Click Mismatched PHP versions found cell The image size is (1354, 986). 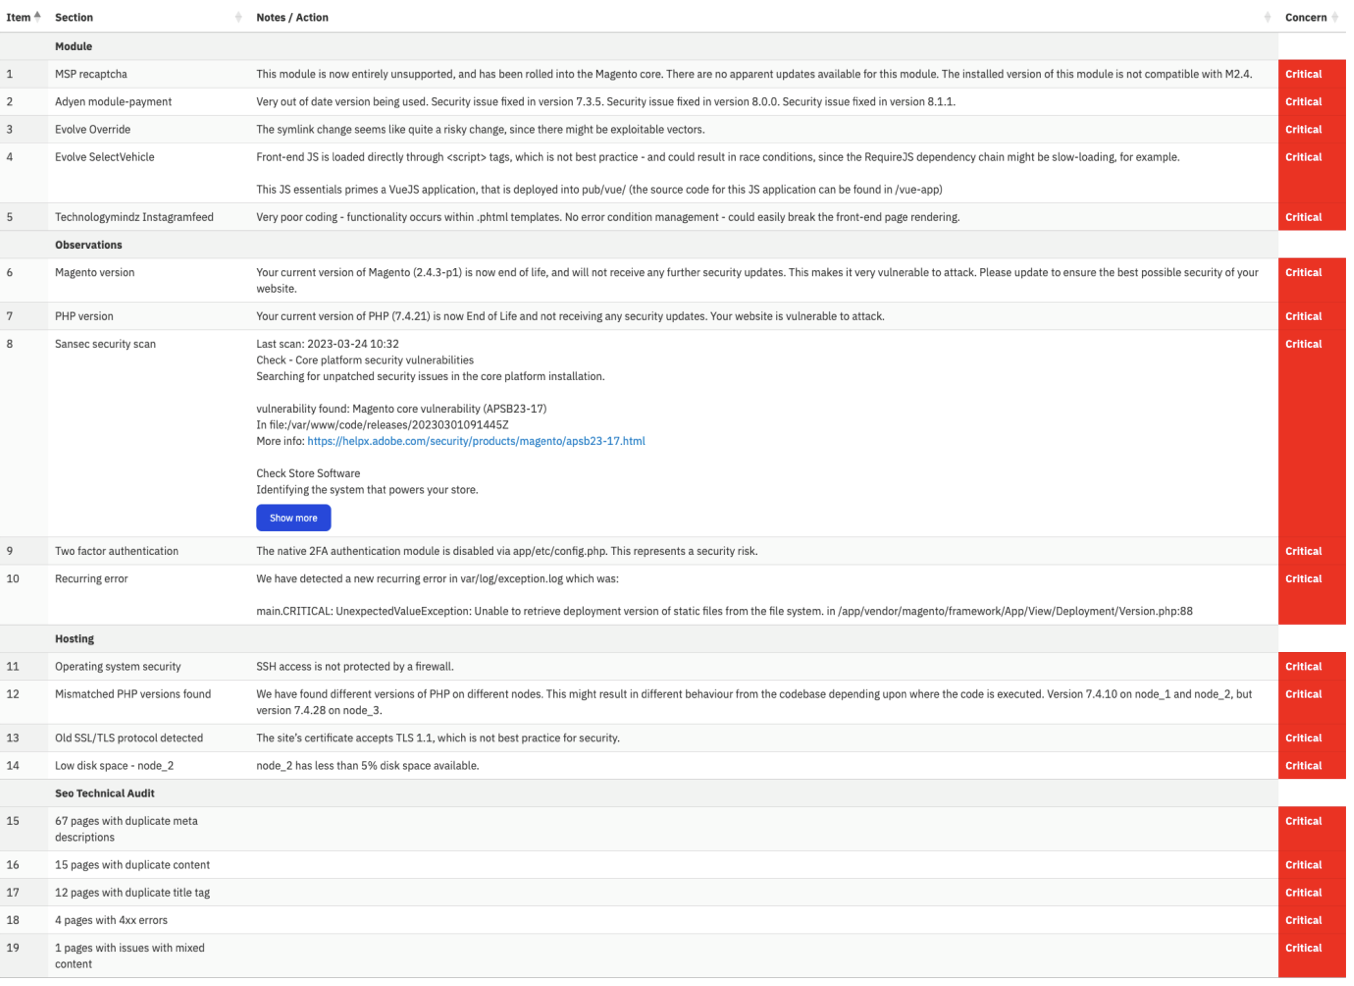click(133, 694)
